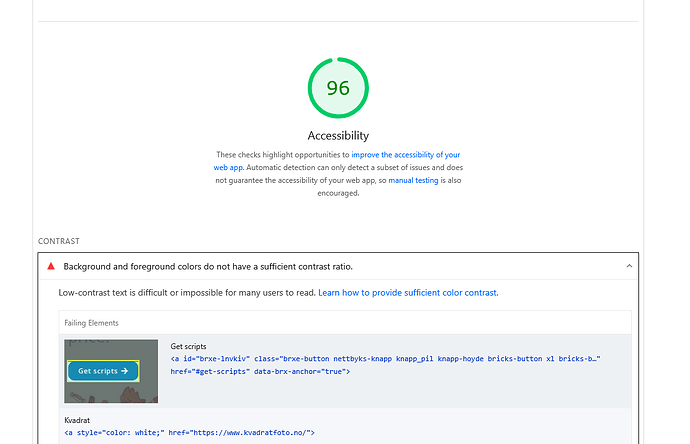
Task: Click the highlighted 'Get scripts' button in the thumbnail
Action: pyautogui.click(x=103, y=371)
